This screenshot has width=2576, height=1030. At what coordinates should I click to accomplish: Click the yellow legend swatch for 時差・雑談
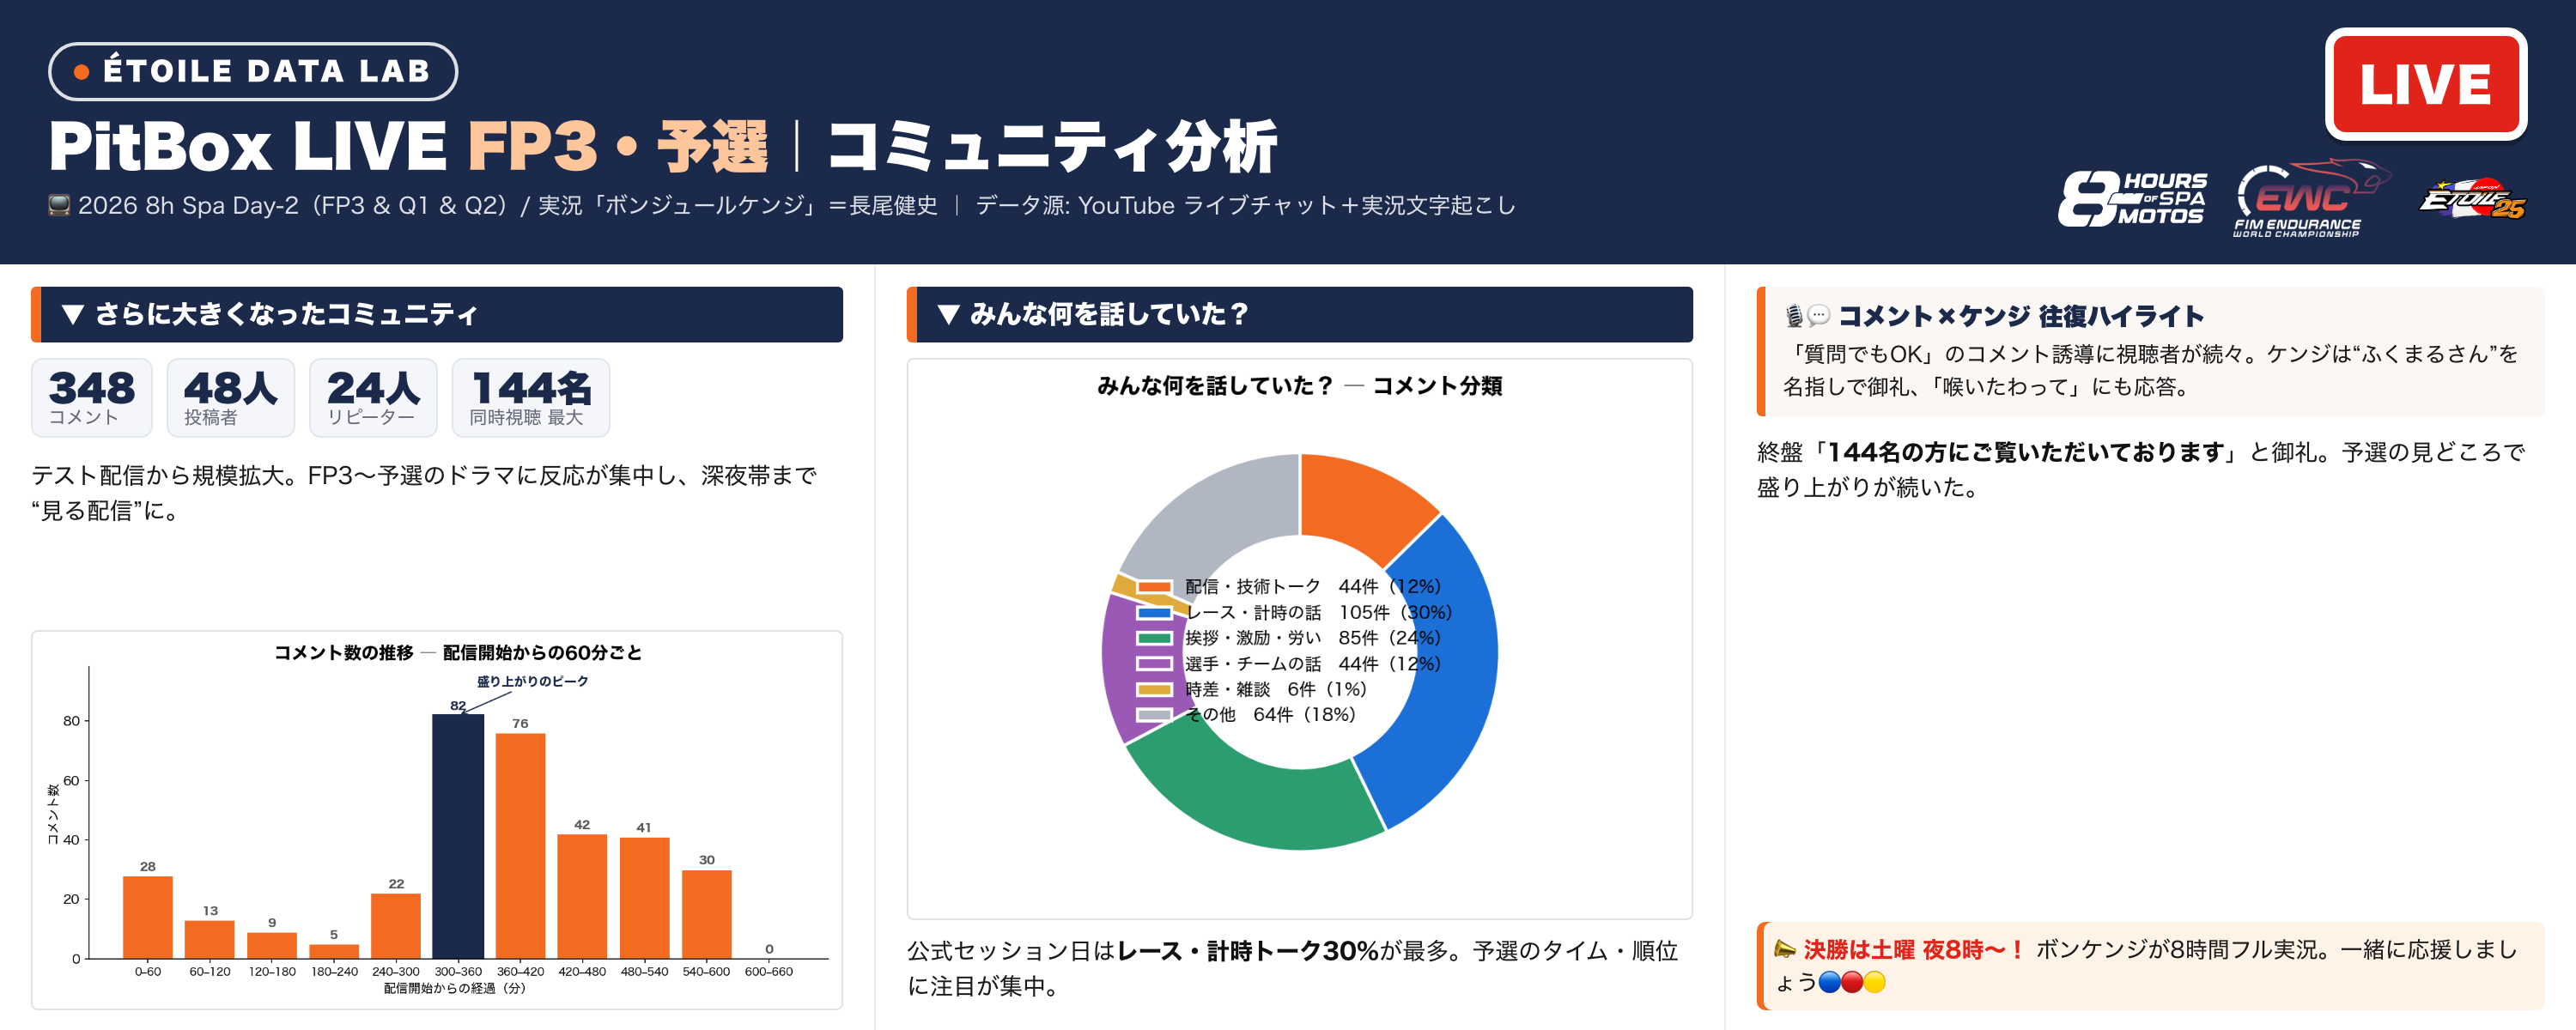coord(1154,689)
